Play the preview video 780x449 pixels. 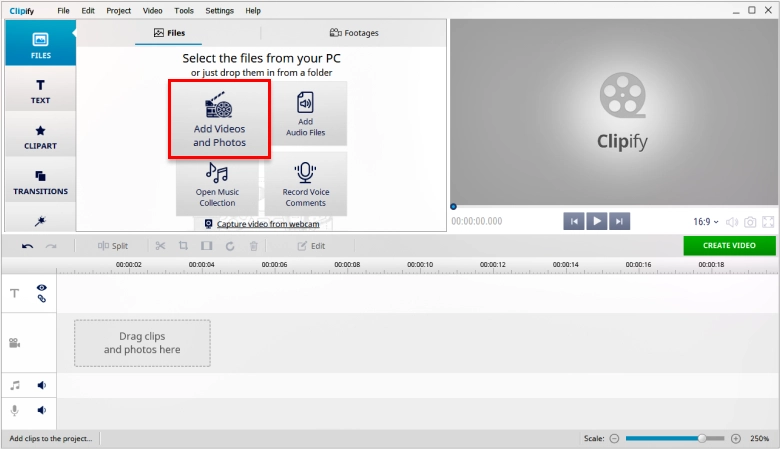(596, 221)
